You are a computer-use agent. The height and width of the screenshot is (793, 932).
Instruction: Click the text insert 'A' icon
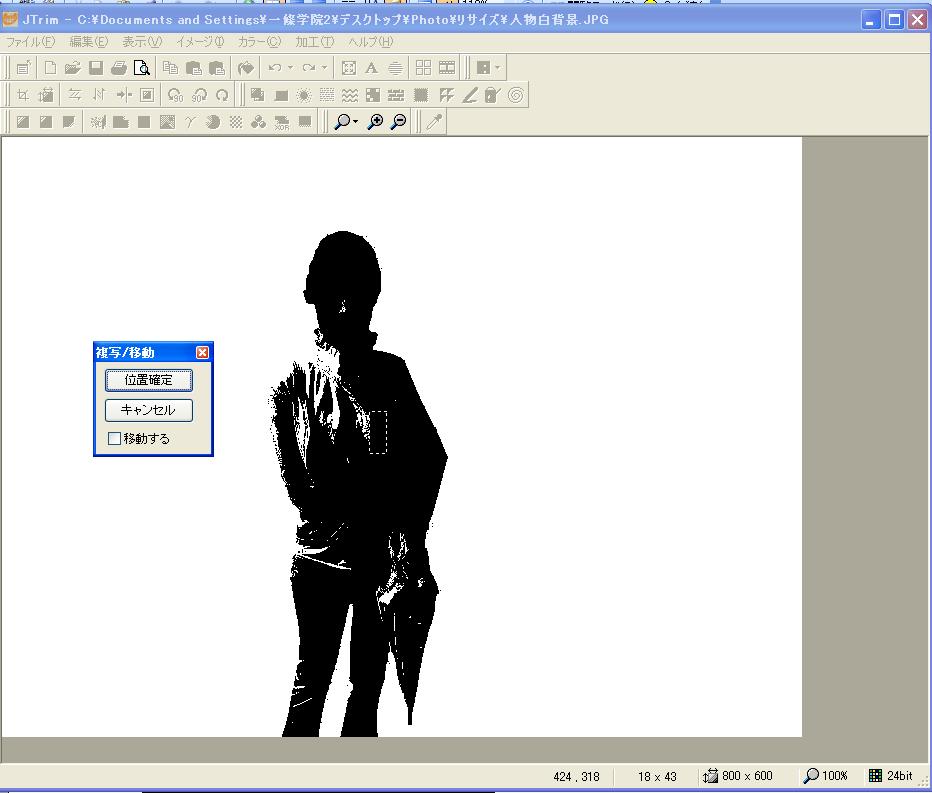click(x=371, y=68)
